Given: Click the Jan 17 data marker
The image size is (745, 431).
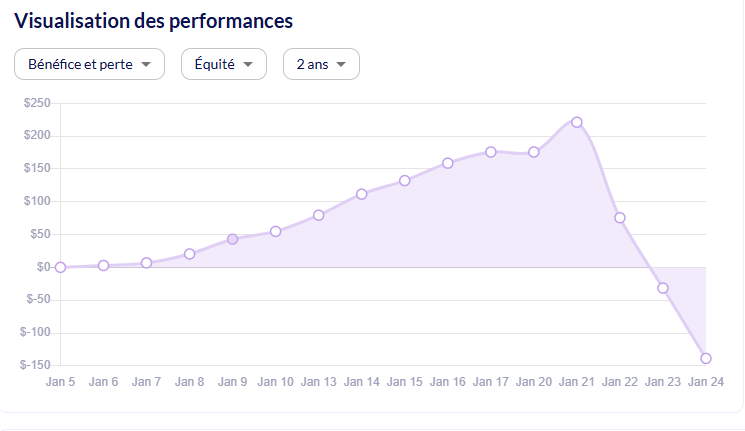Looking at the screenshot, I should pyautogui.click(x=491, y=152).
